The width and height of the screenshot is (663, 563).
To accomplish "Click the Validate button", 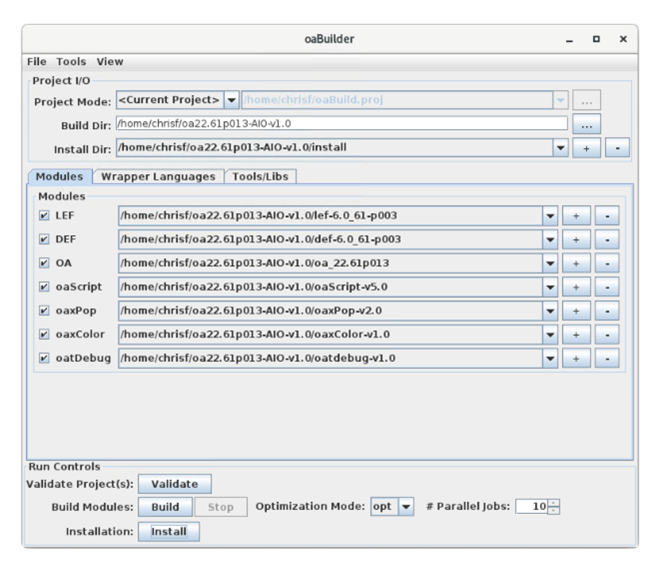I will (x=175, y=484).
